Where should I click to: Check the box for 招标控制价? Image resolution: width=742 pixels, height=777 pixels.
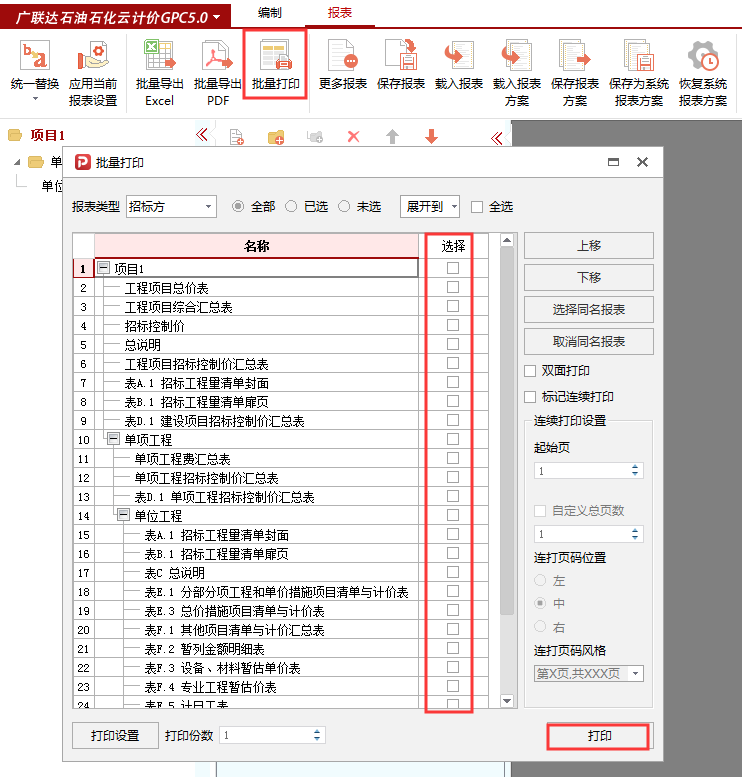point(453,325)
